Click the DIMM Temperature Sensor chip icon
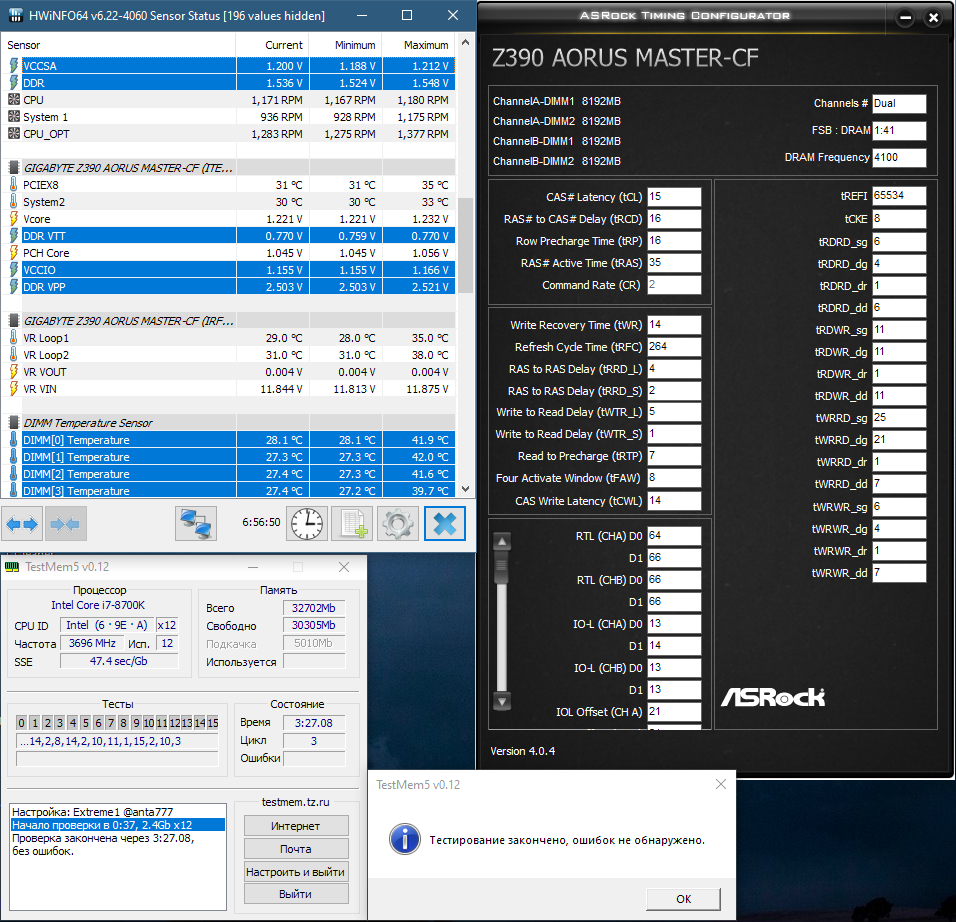This screenshot has width=956, height=922. pyautogui.click(x=13, y=423)
